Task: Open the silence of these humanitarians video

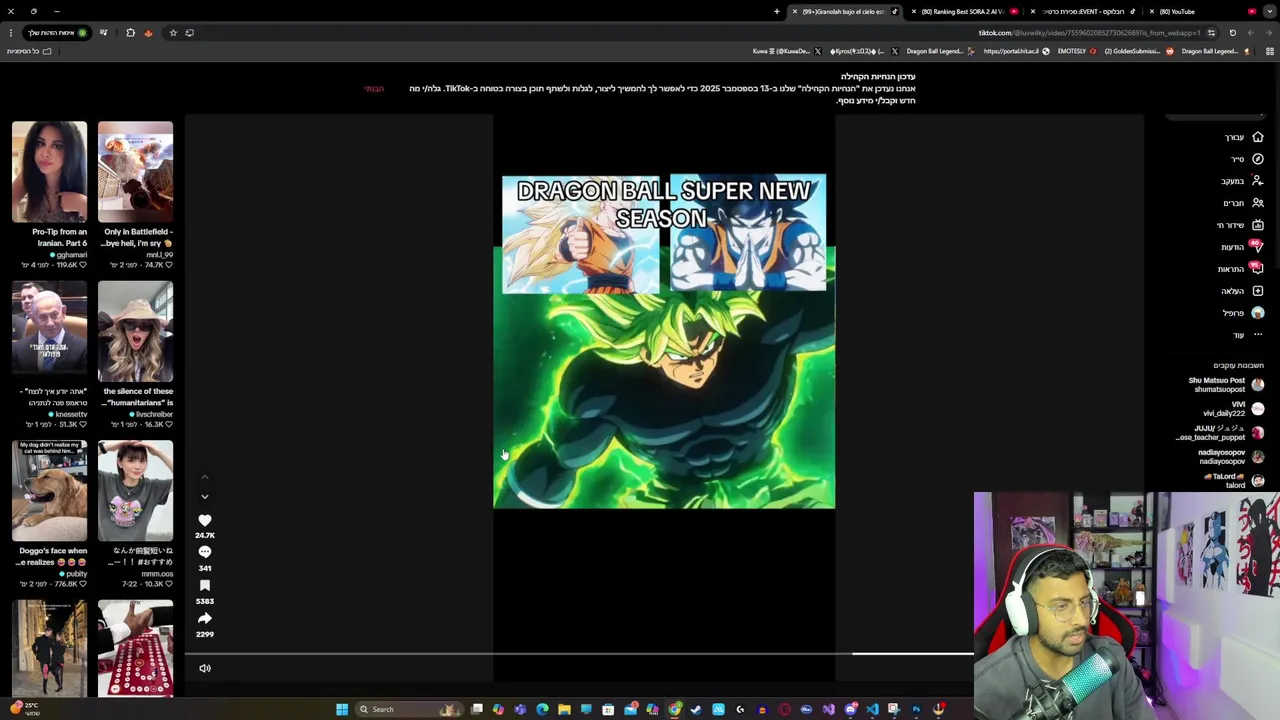Action: point(135,331)
